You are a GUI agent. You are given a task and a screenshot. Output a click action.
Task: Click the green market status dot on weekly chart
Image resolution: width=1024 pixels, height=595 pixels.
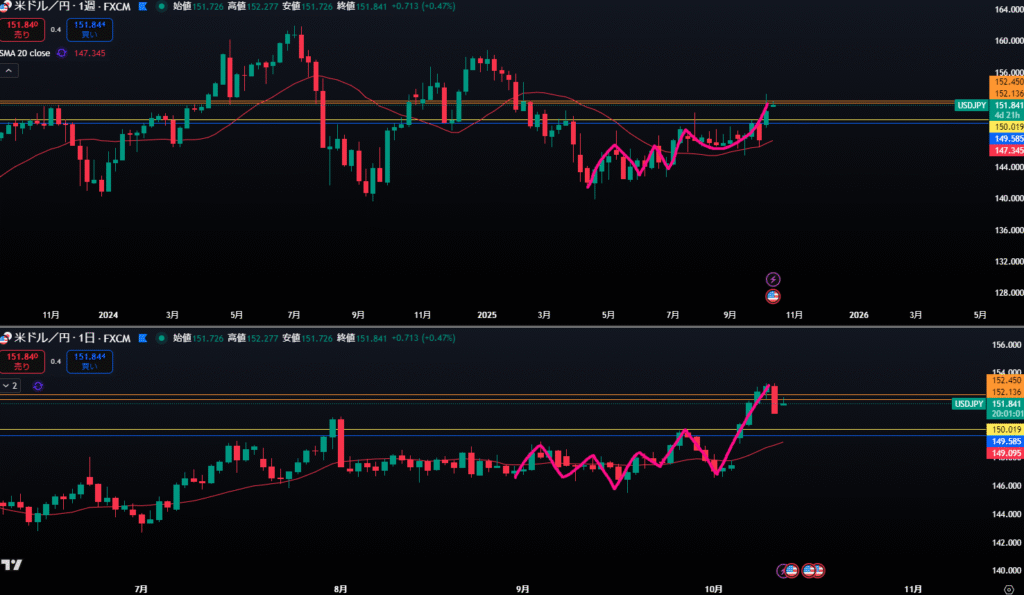point(162,6)
